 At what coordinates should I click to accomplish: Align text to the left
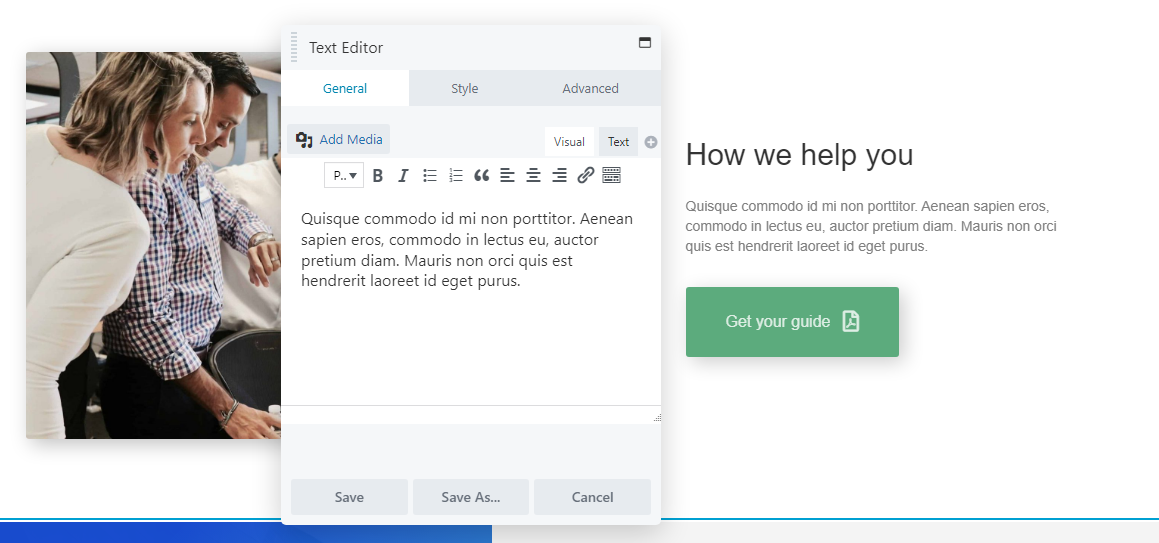[508, 176]
